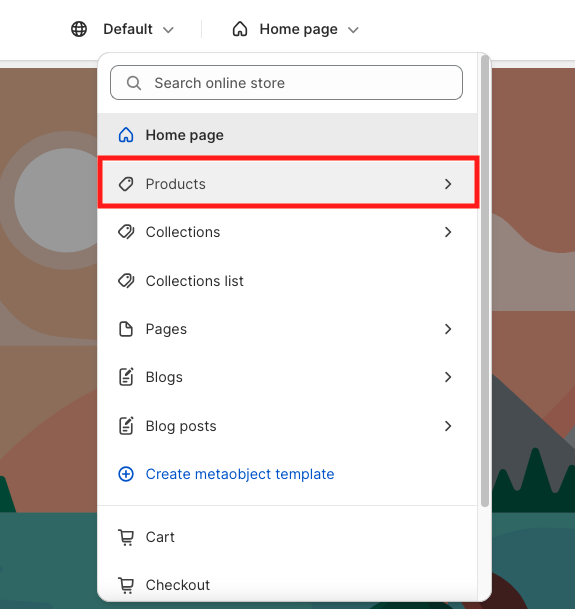Screen dimensions: 575x609
Task: Open the Collections menu entry
Action: tap(288, 232)
